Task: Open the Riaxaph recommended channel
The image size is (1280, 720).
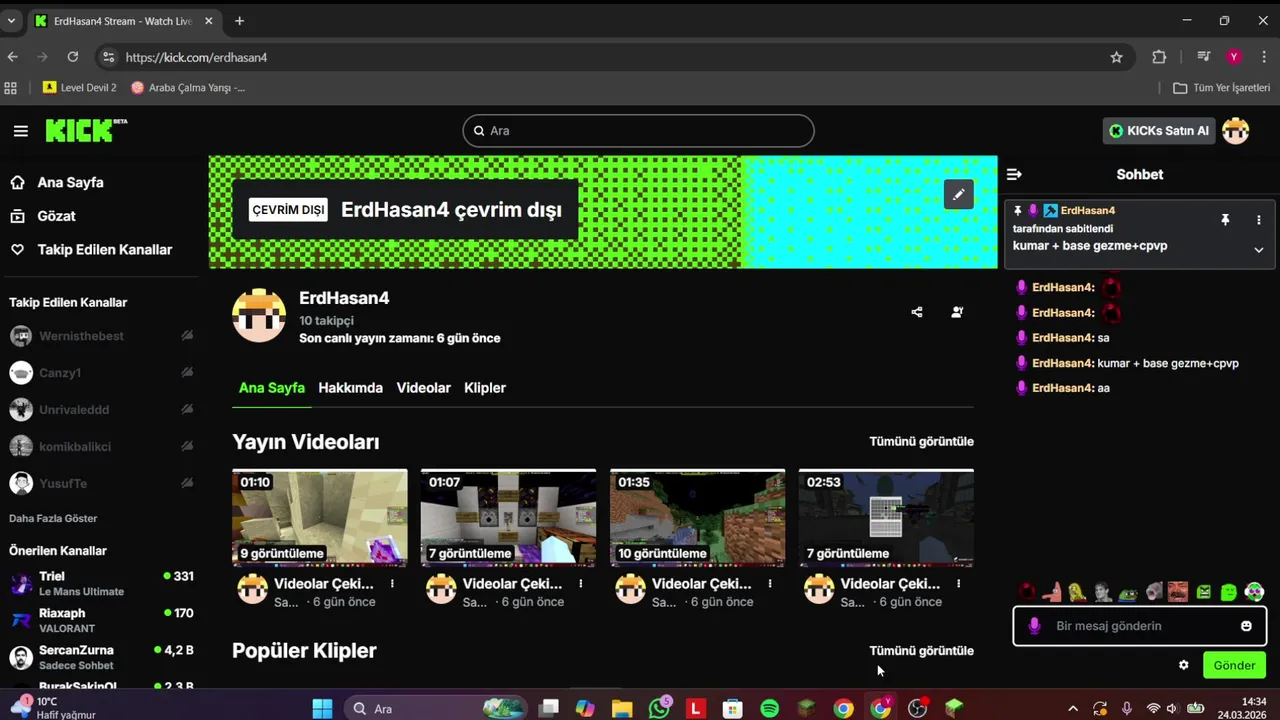Action: (x=100, y=620)
